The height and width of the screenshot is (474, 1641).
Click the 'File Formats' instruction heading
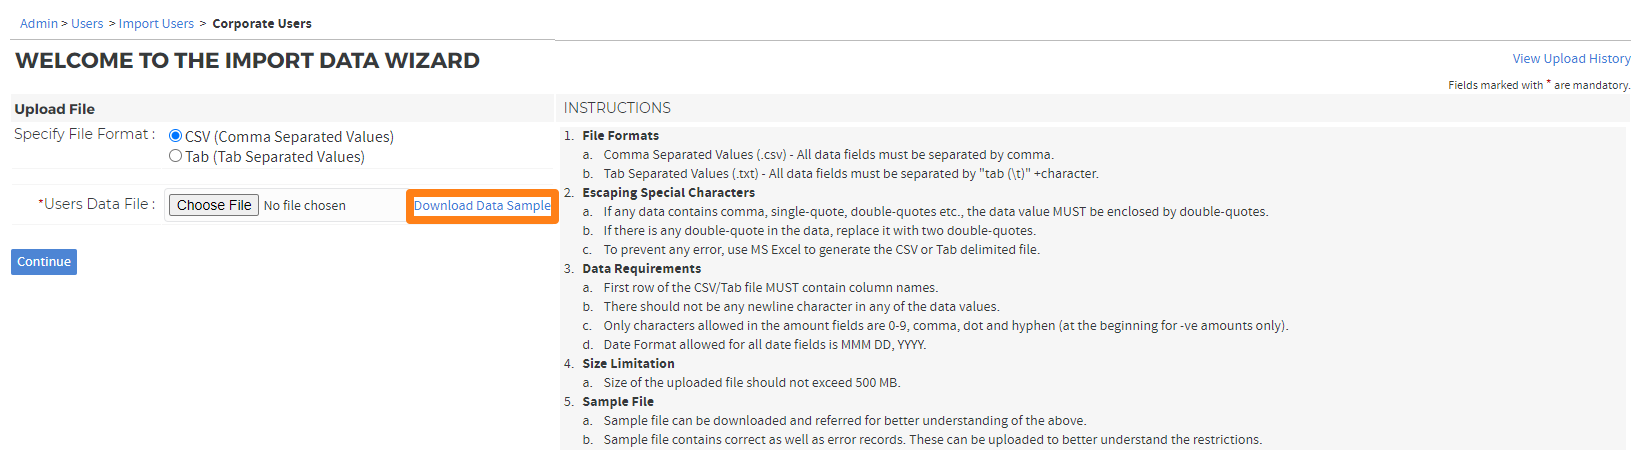pos(621,136)
